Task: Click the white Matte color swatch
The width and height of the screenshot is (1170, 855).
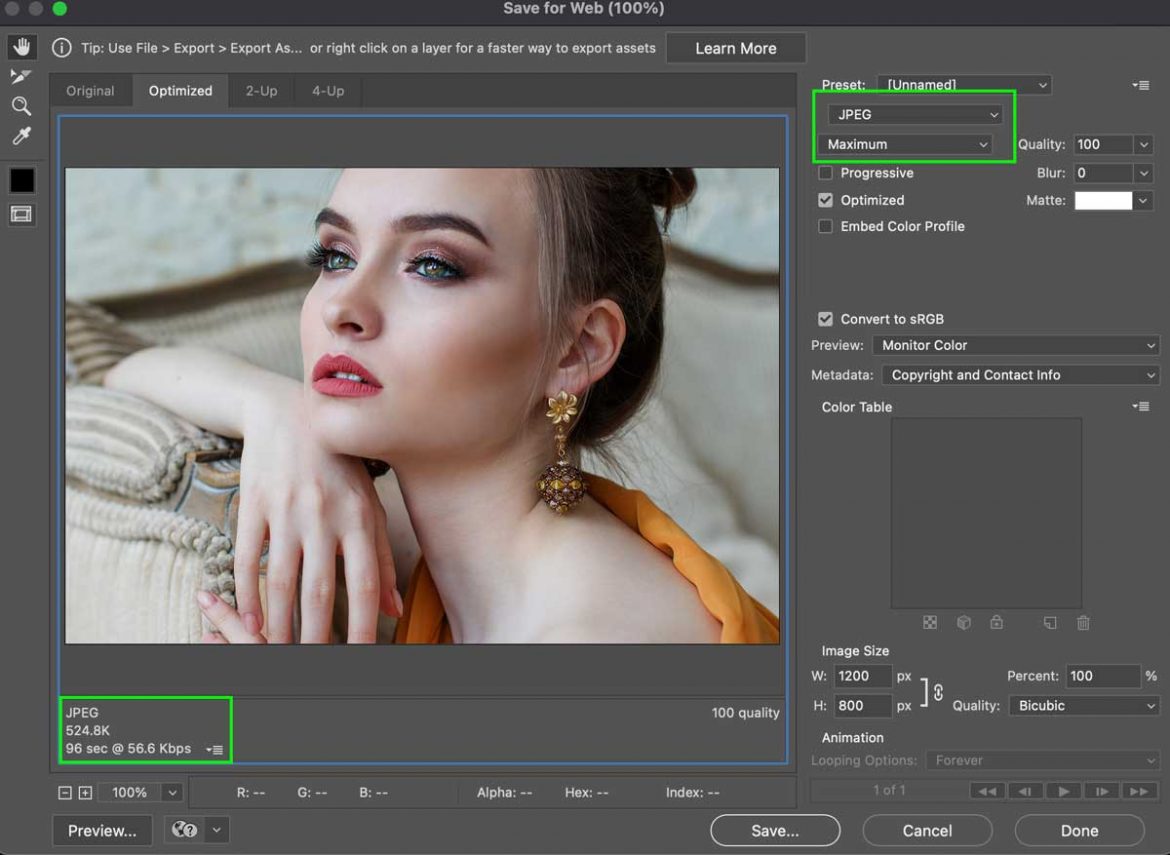Action: tap(1103, 201)
